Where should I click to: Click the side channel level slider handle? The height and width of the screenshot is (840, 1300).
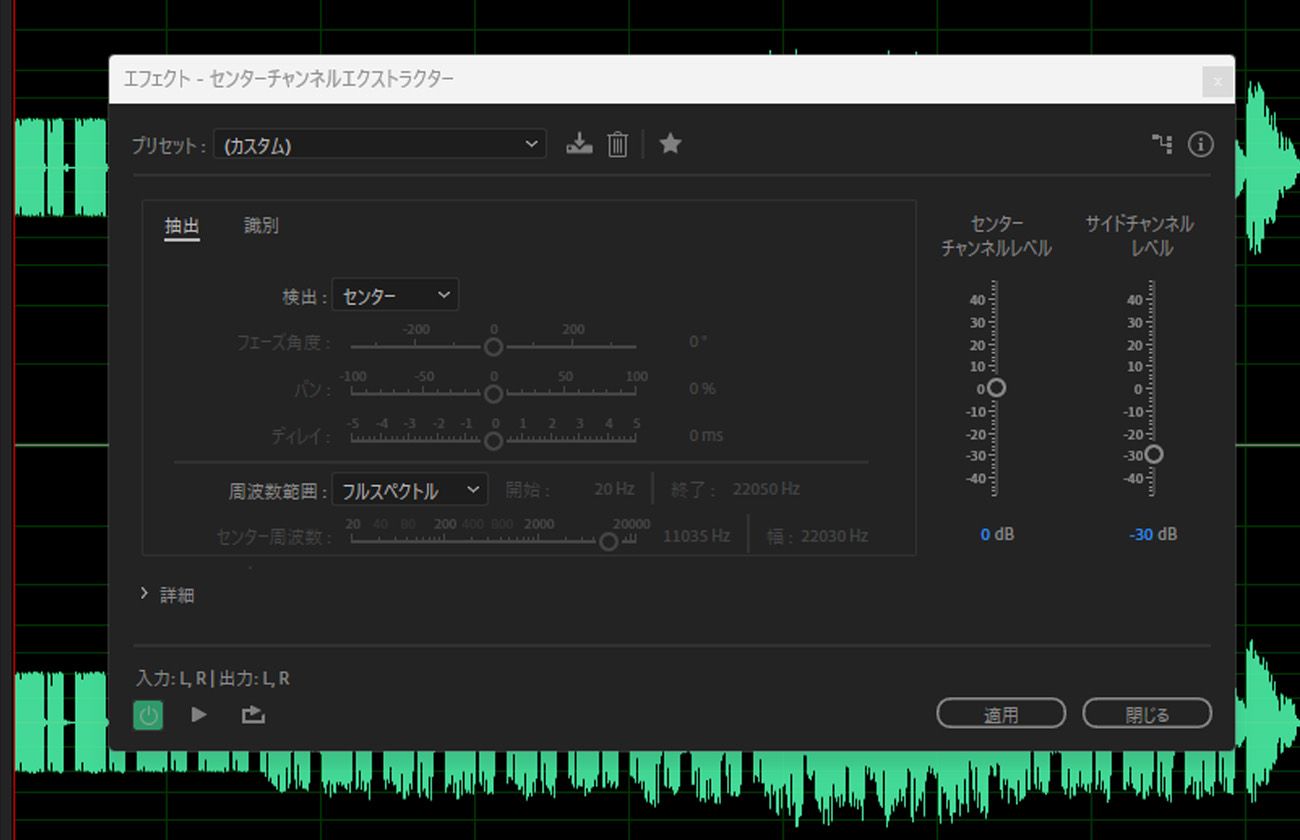tap(1155, 454)
